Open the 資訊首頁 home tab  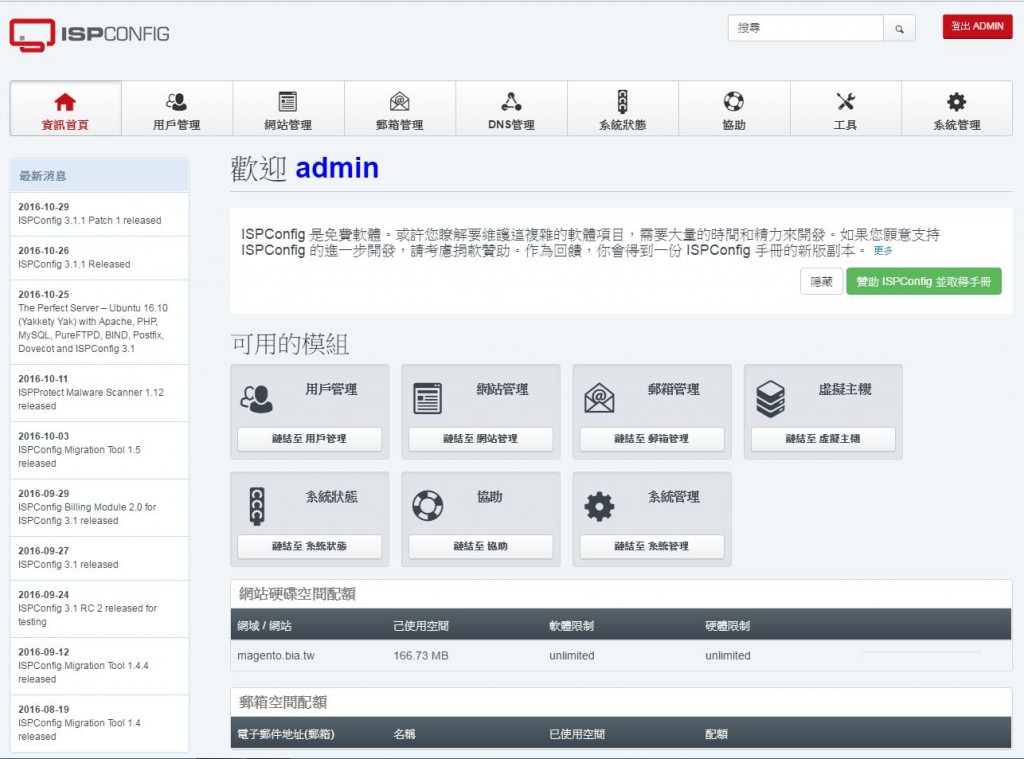(65, 109)
